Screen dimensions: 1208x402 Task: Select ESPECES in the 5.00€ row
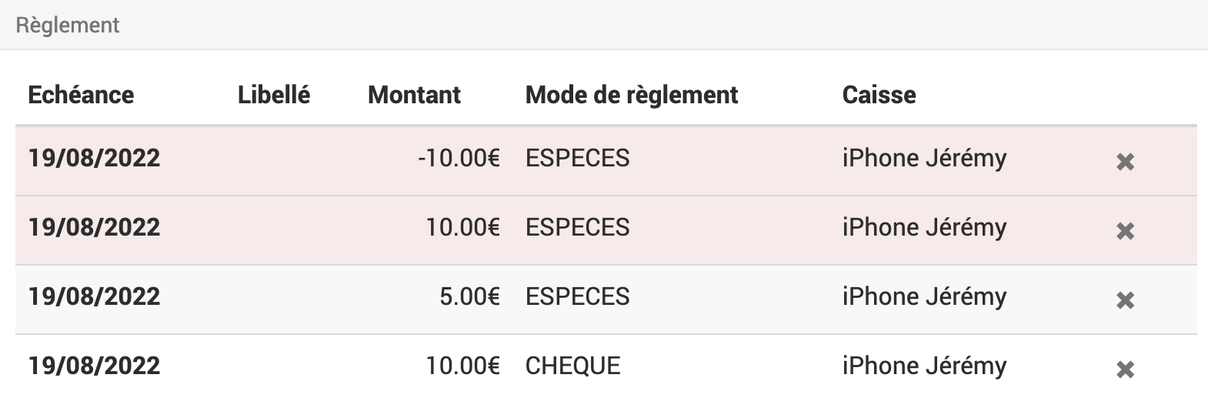click(577, 297)
